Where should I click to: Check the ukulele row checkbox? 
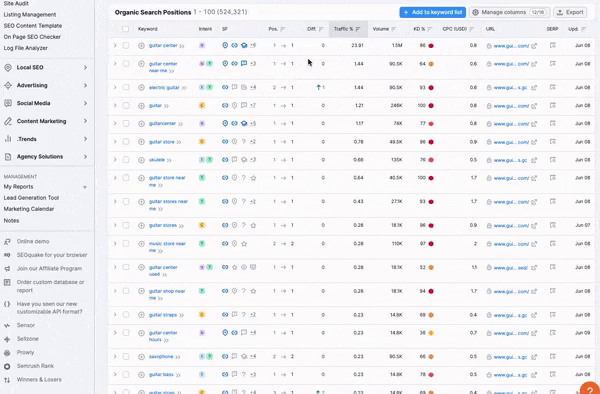coord(126,160)
